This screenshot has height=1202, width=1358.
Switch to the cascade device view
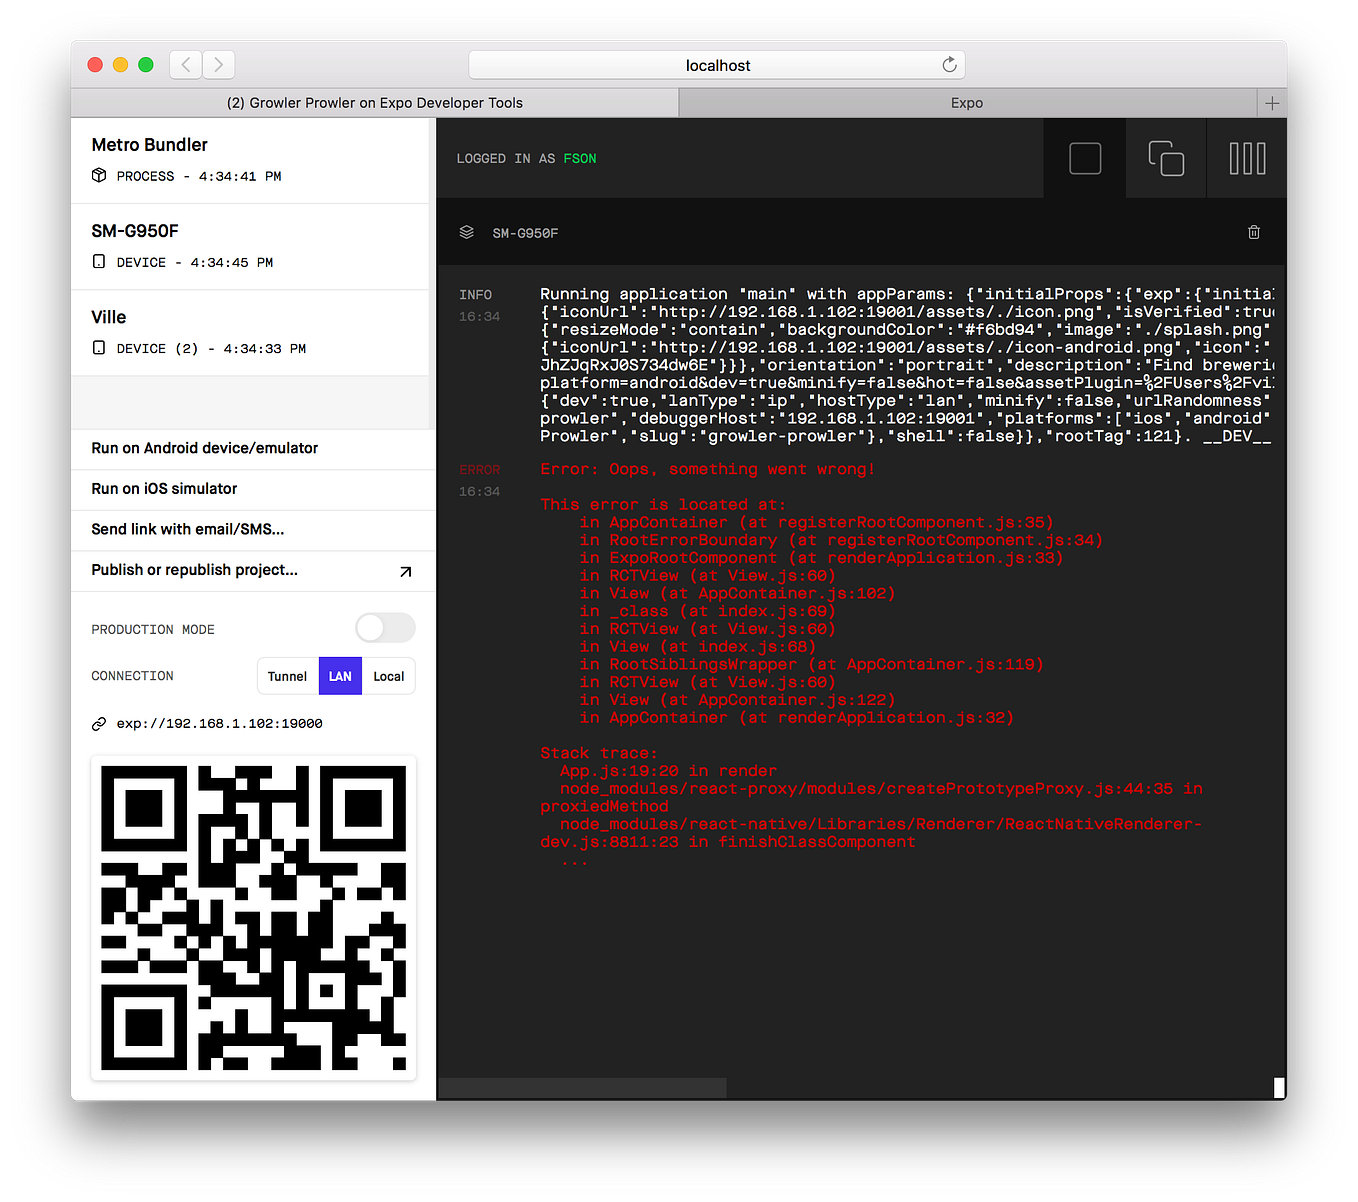[x=1166, y=157]
